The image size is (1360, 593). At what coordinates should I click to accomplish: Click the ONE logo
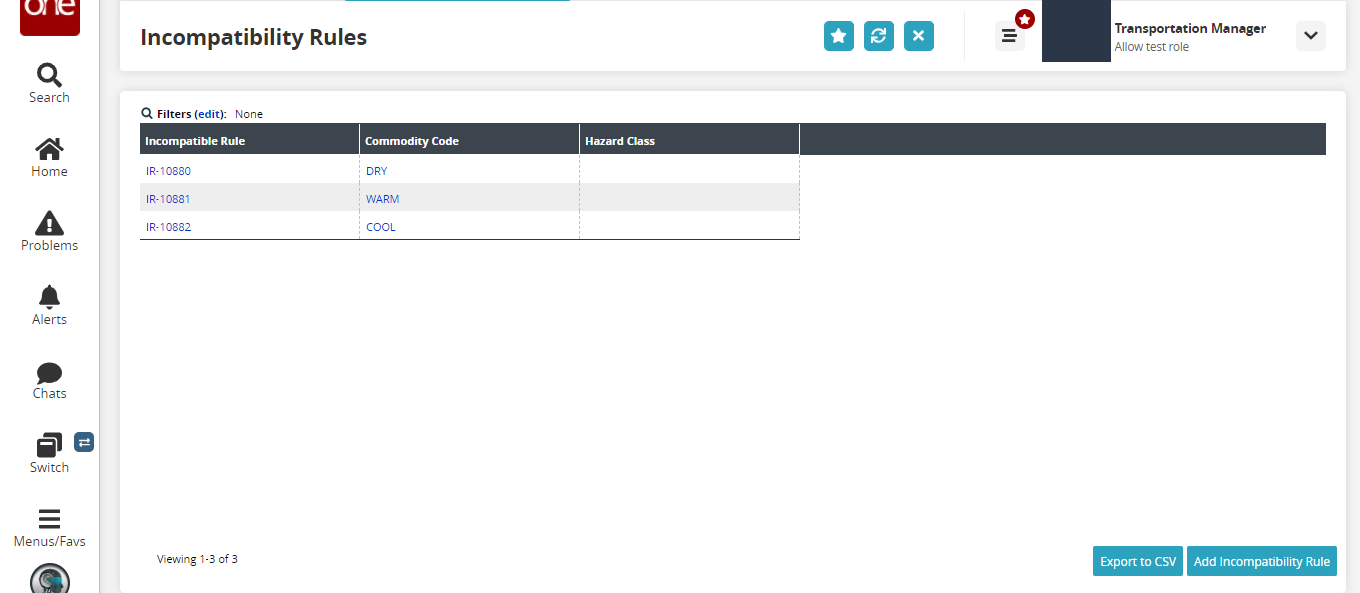coord(50,17)
